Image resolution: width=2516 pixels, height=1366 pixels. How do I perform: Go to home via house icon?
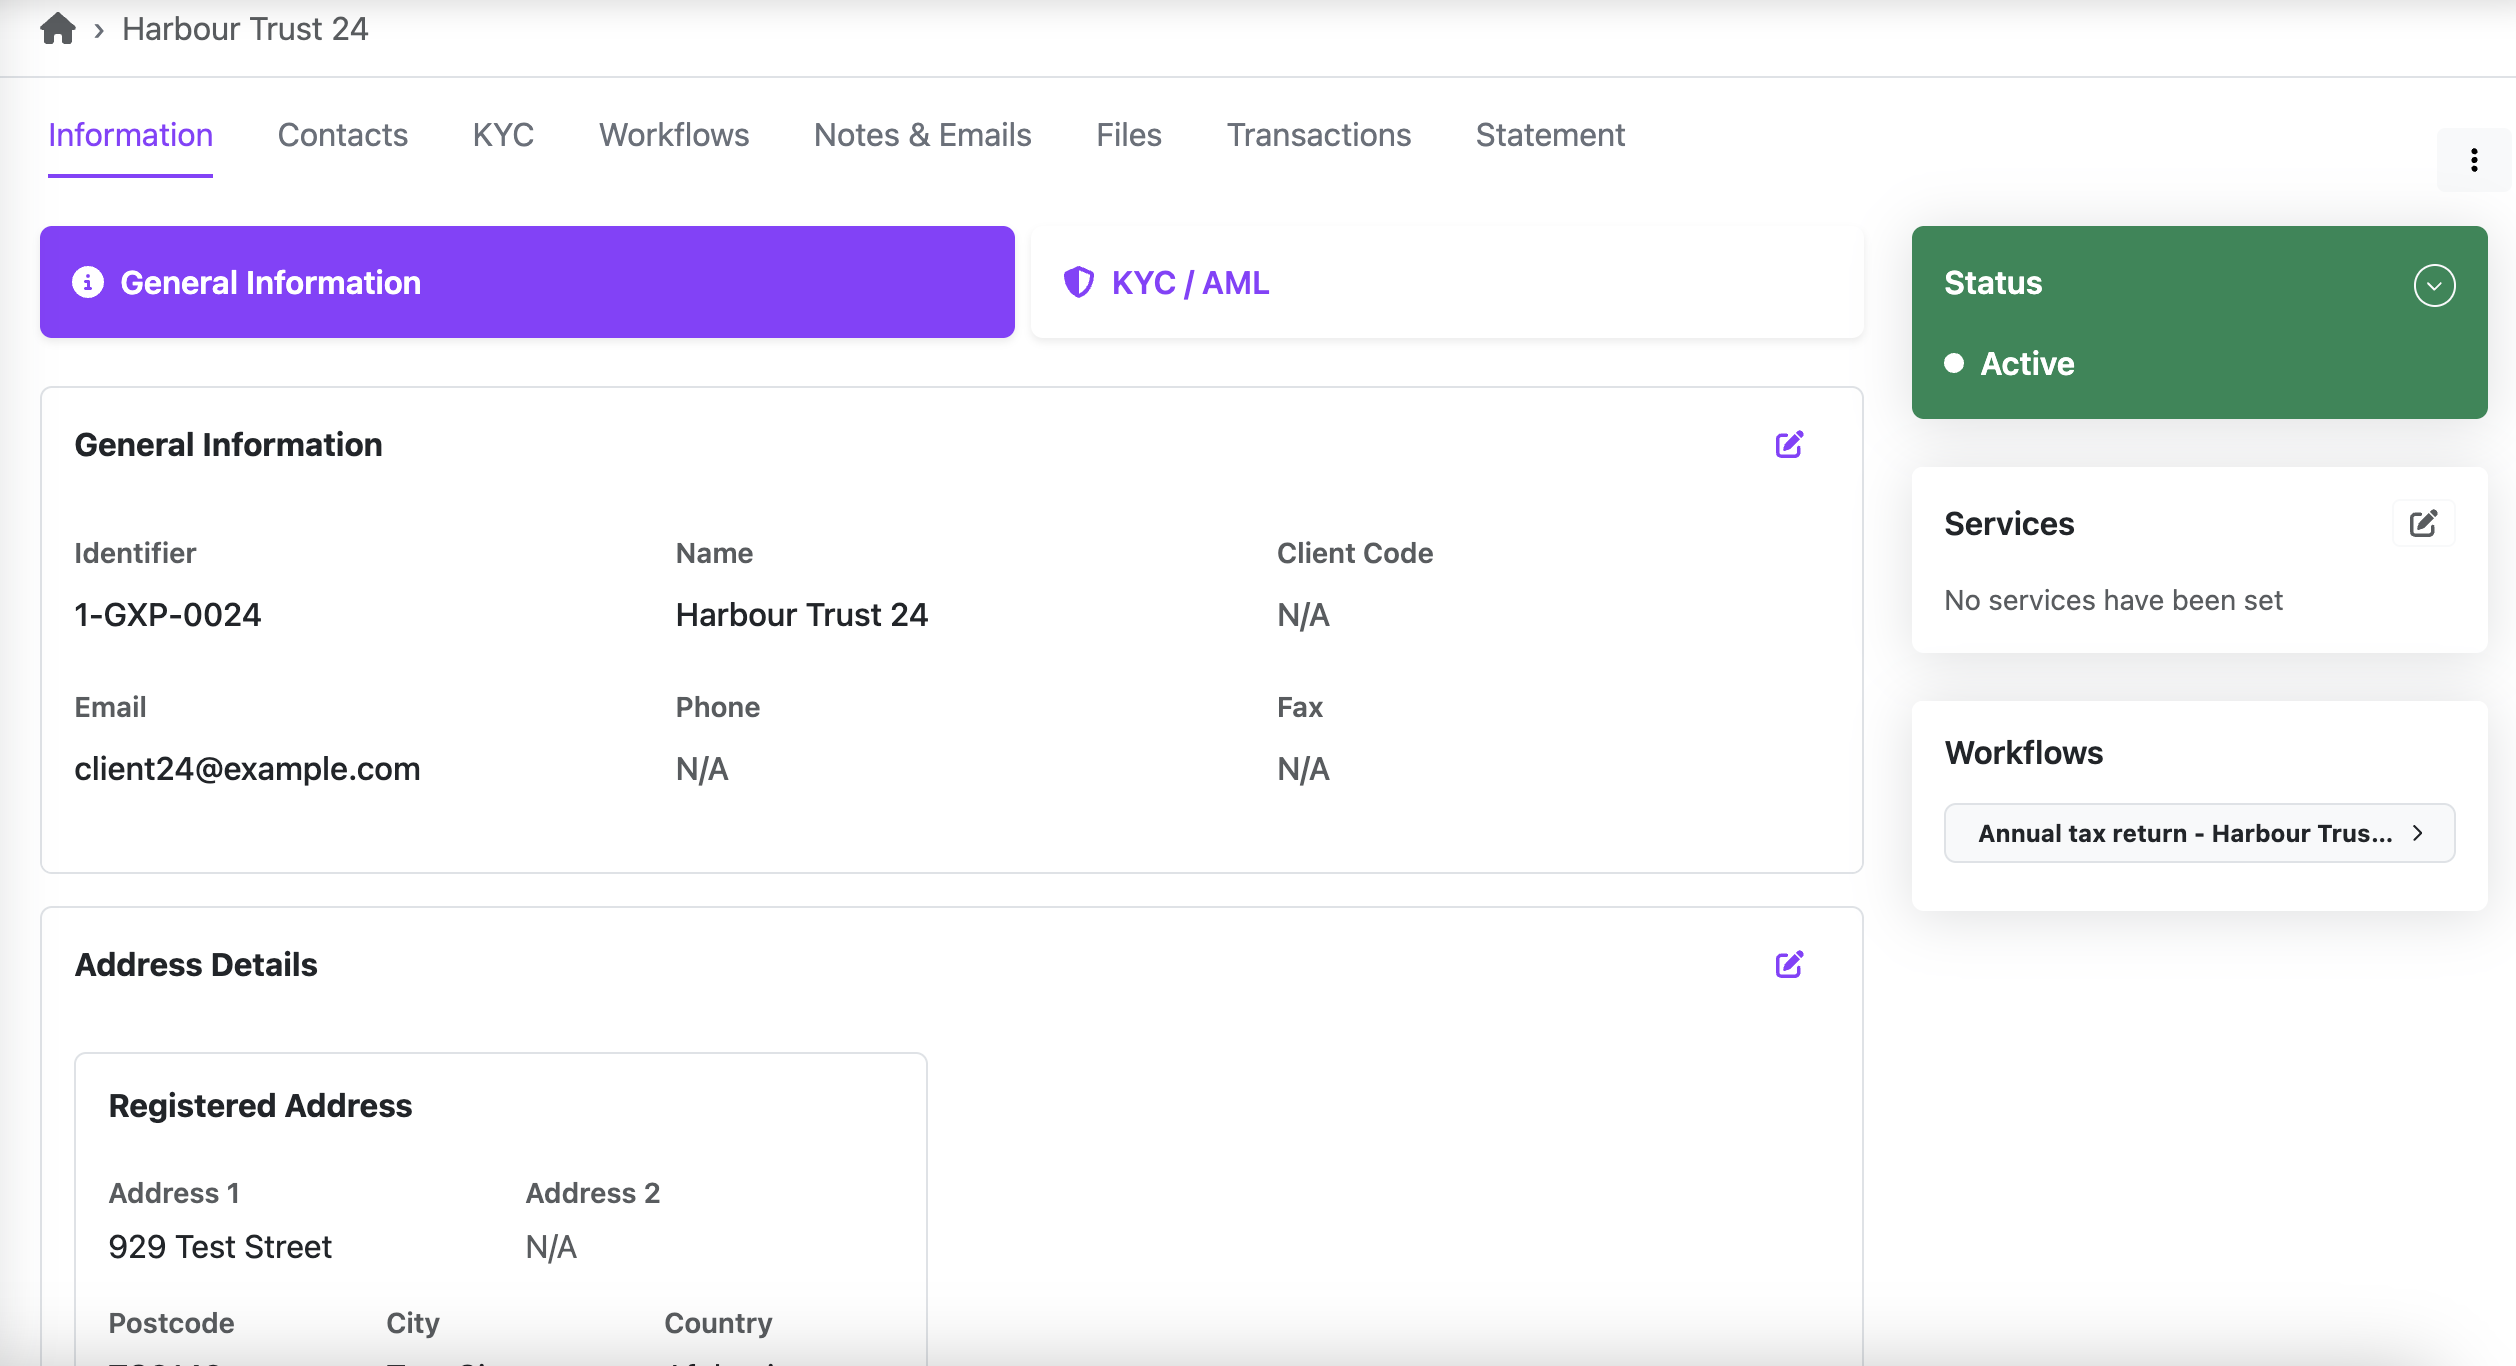click(58, 28)
